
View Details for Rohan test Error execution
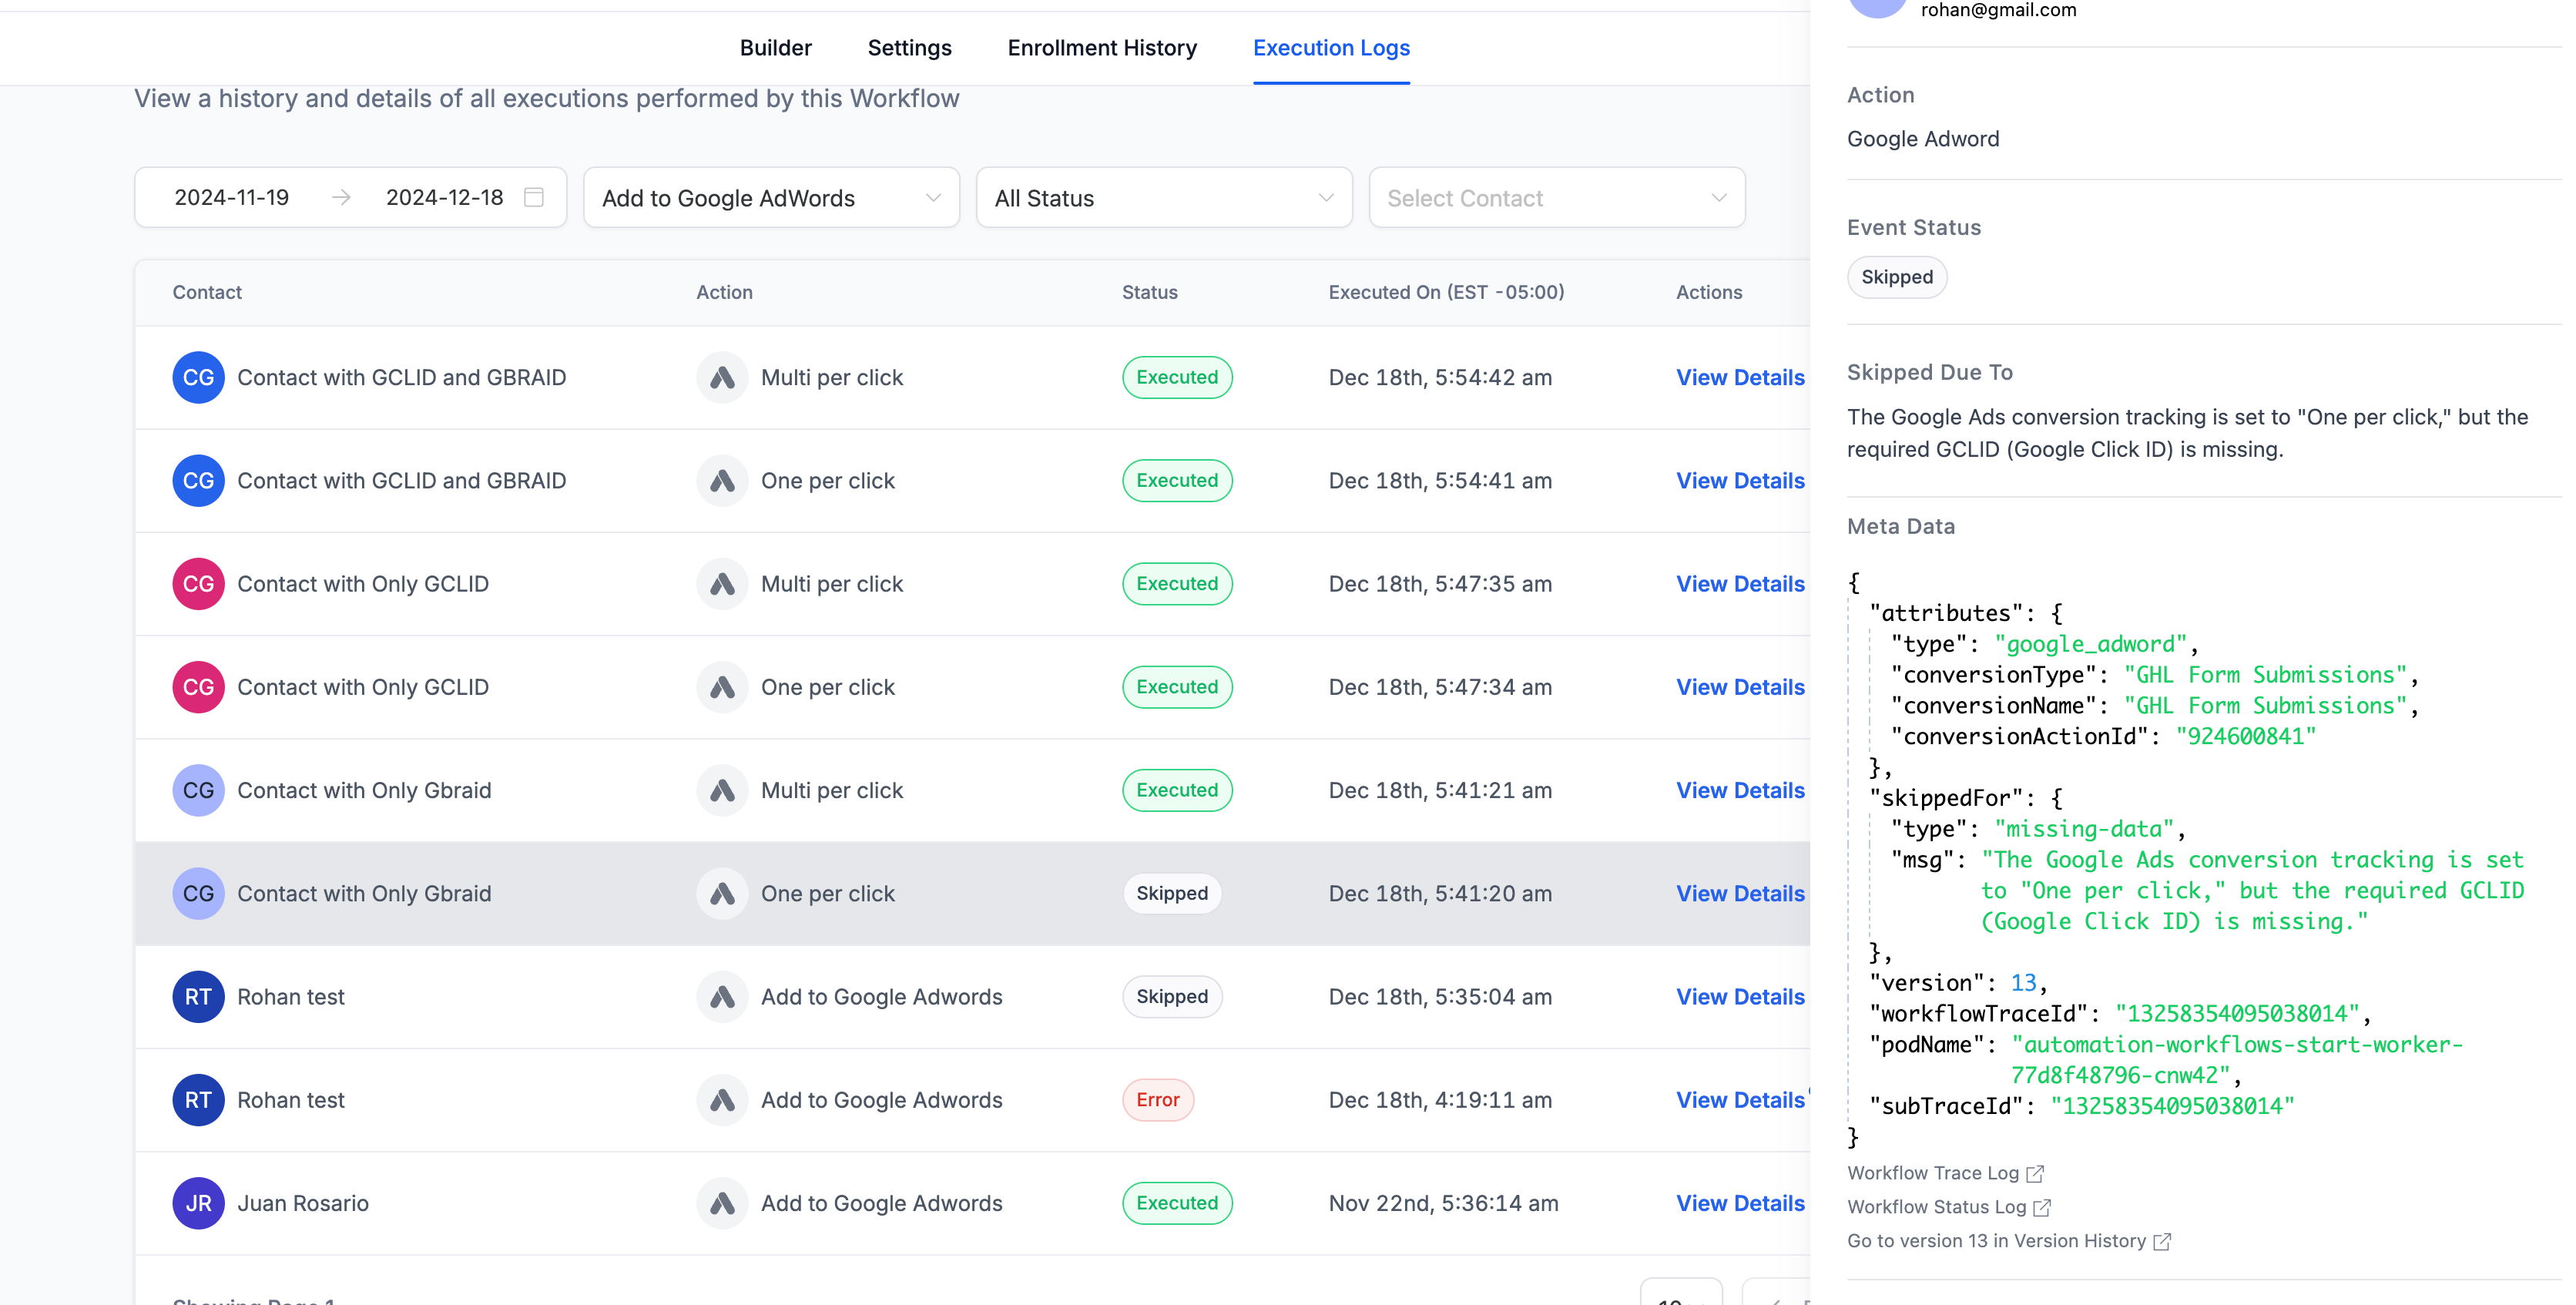pos(1740,1100)
